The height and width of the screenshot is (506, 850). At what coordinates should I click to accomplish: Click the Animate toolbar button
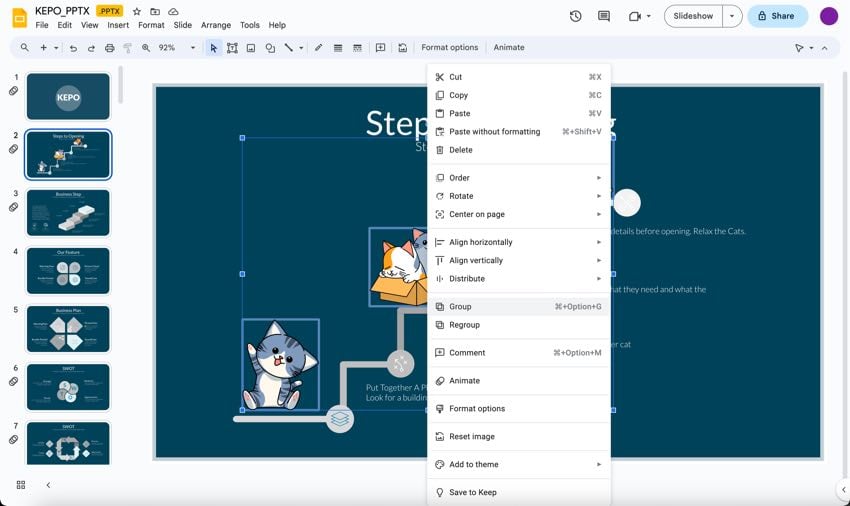pyautogui.click(x=508, y=48)
